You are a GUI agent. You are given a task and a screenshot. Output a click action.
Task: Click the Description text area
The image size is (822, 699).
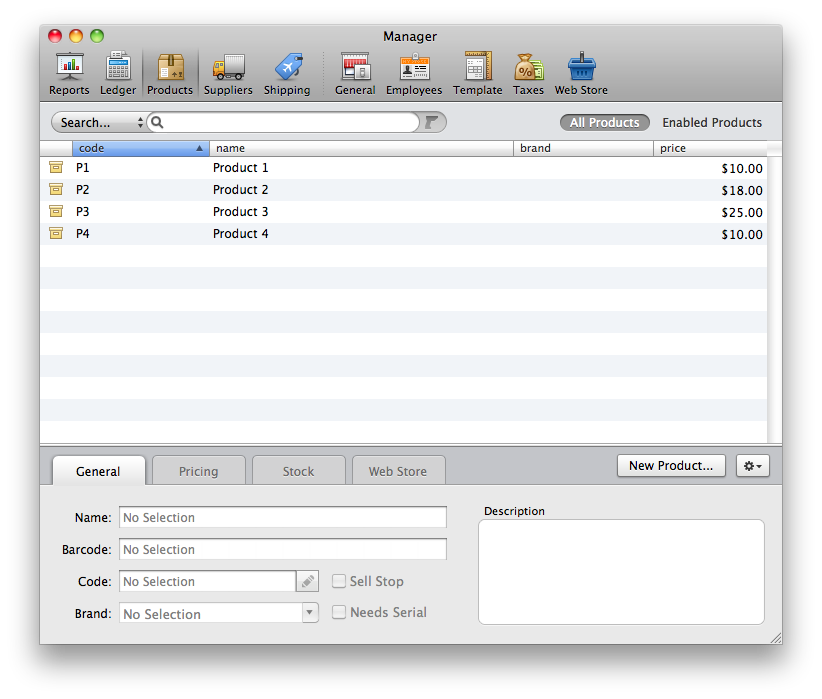tap(621, 572)
